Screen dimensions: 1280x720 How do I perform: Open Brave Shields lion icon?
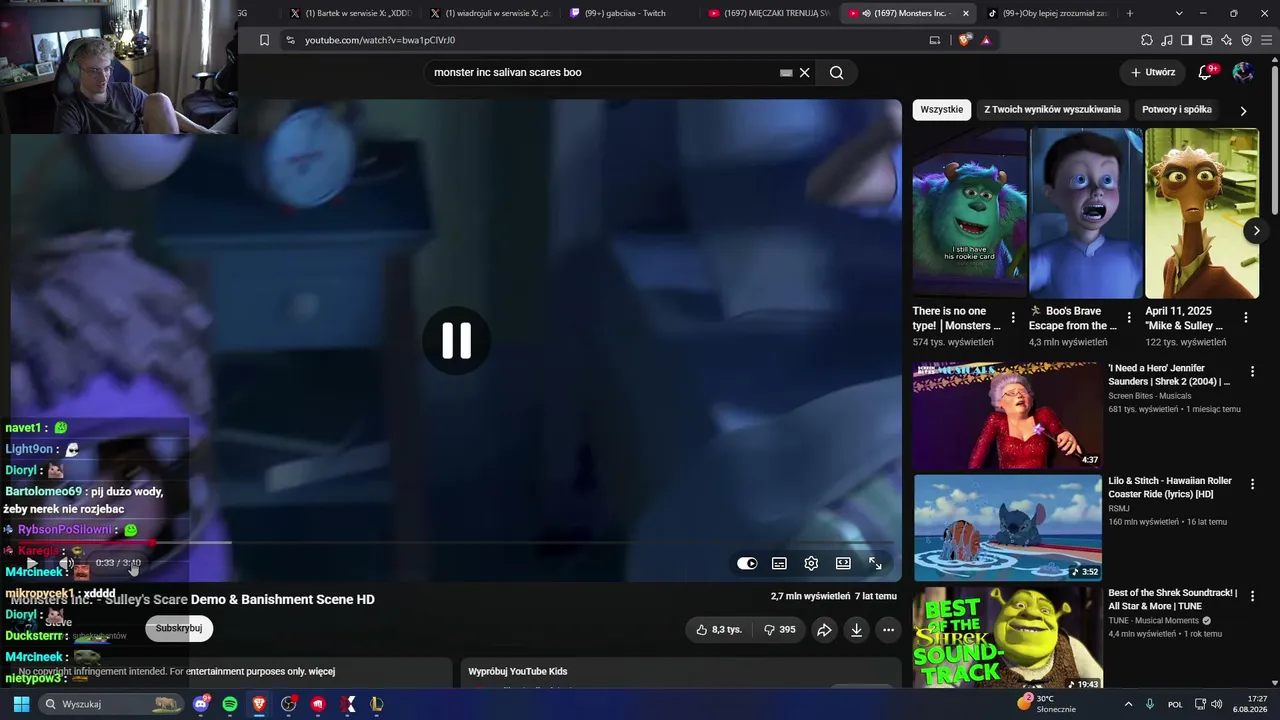[964, 40]
